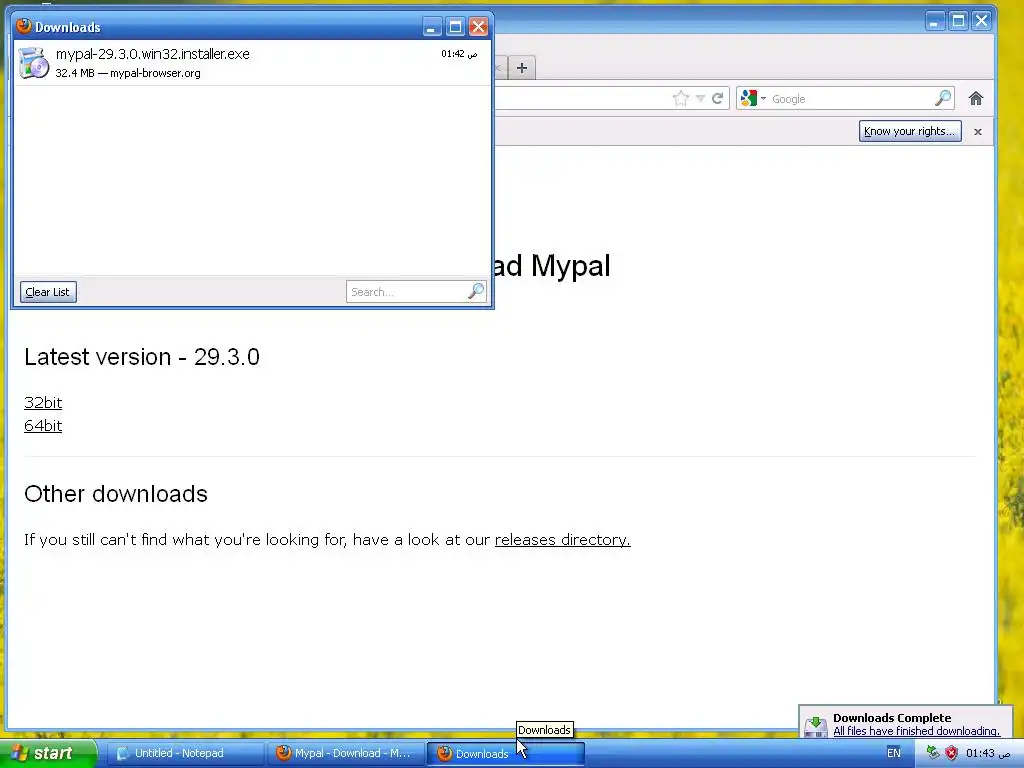Download the 64bit version link
Image resolution: width=1024 pixels, height=768 pixels.
pos(43,426)
